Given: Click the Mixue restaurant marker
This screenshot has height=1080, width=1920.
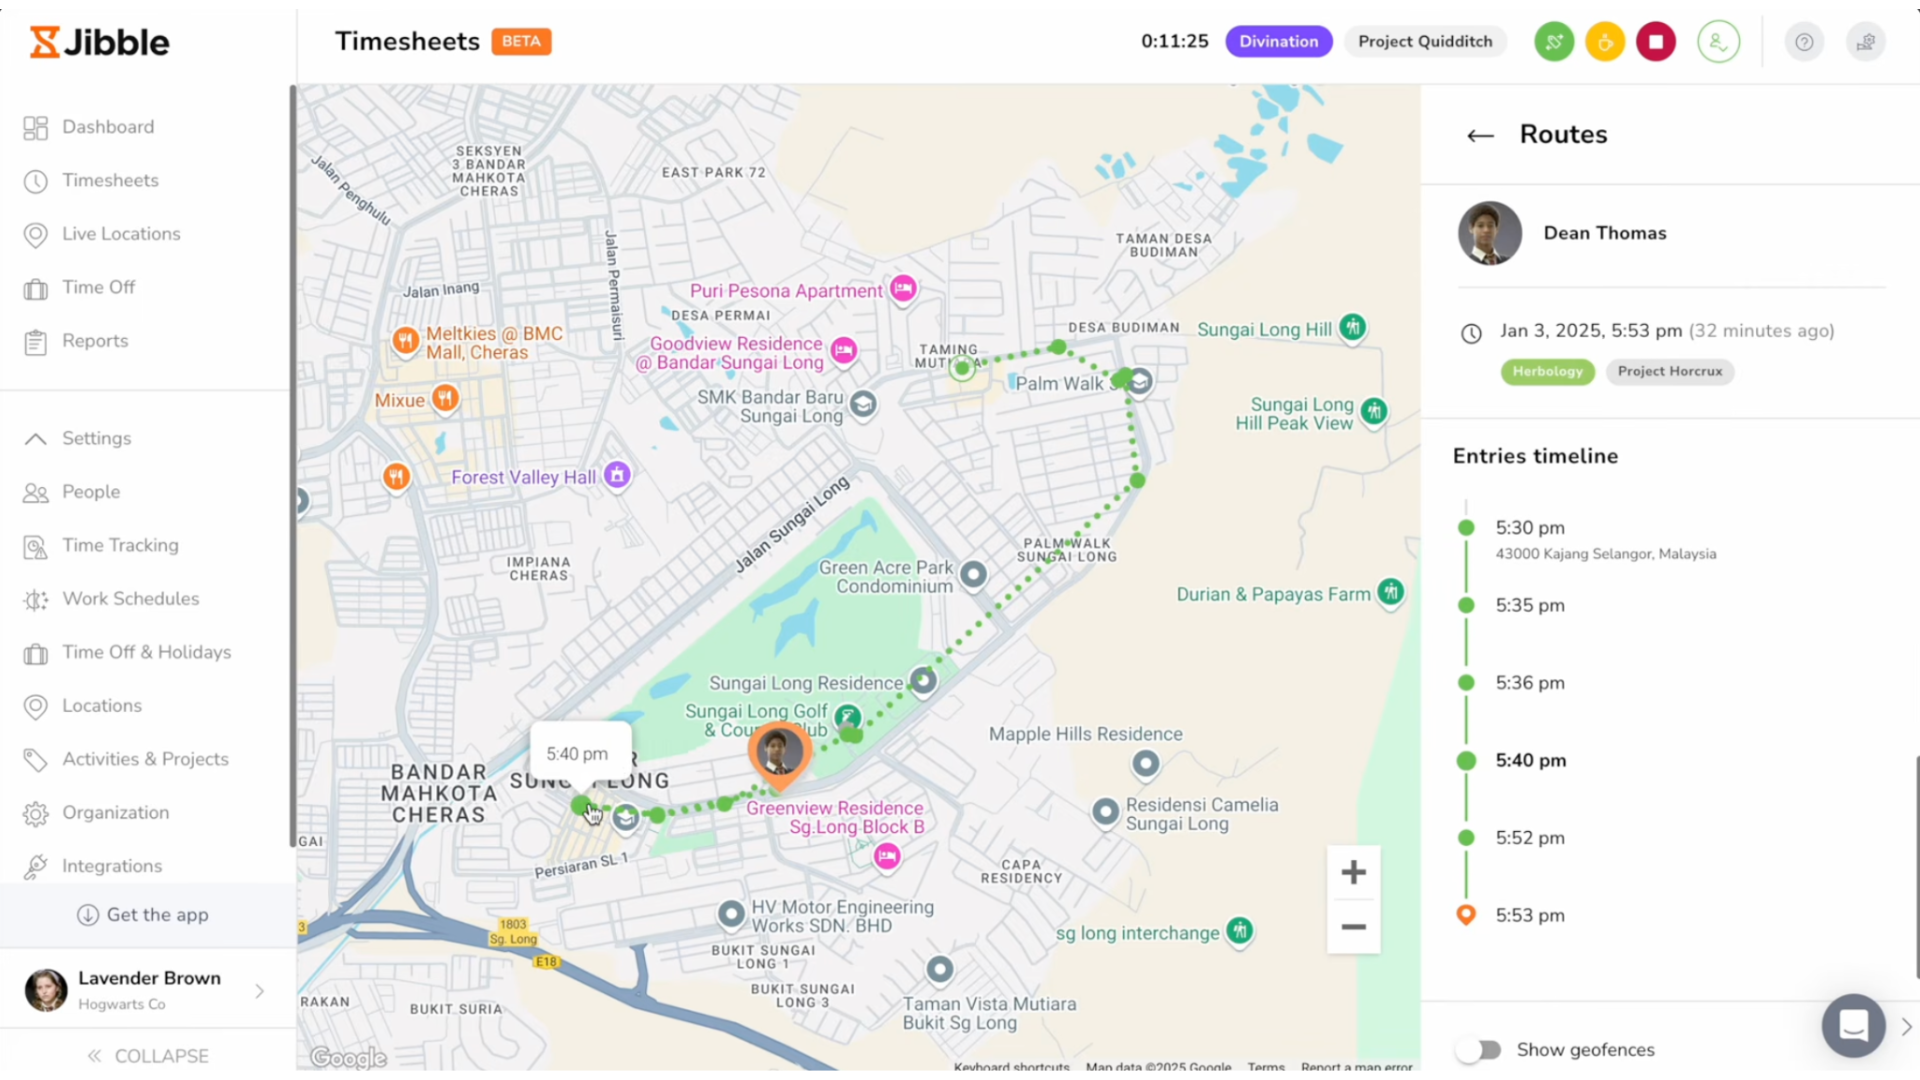Looking at the screenshot, I should (x=445, y=399).
